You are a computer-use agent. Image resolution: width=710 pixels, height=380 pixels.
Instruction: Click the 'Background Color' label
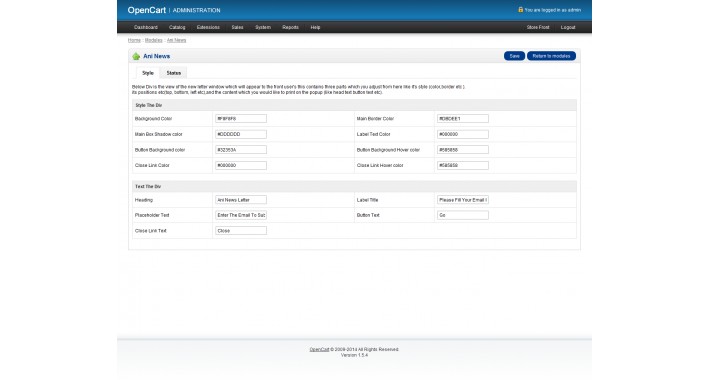154,119
